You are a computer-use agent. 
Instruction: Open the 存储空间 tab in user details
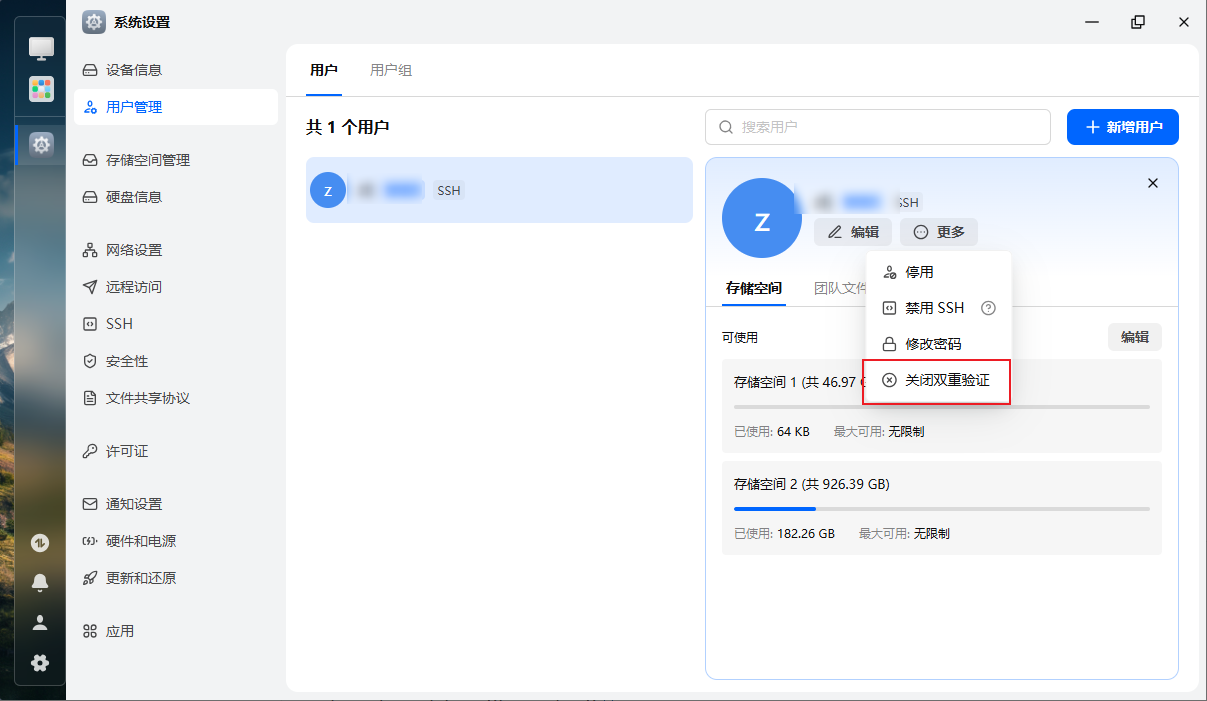point(754,288)
